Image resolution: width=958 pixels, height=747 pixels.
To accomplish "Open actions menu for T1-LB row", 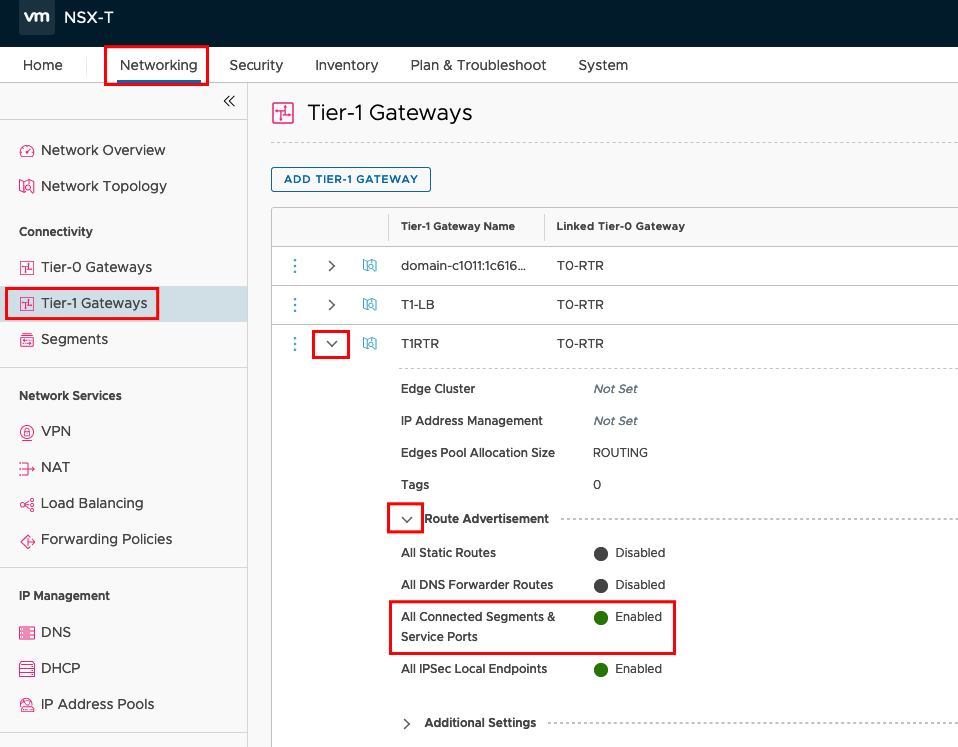I will click(295, 305).
